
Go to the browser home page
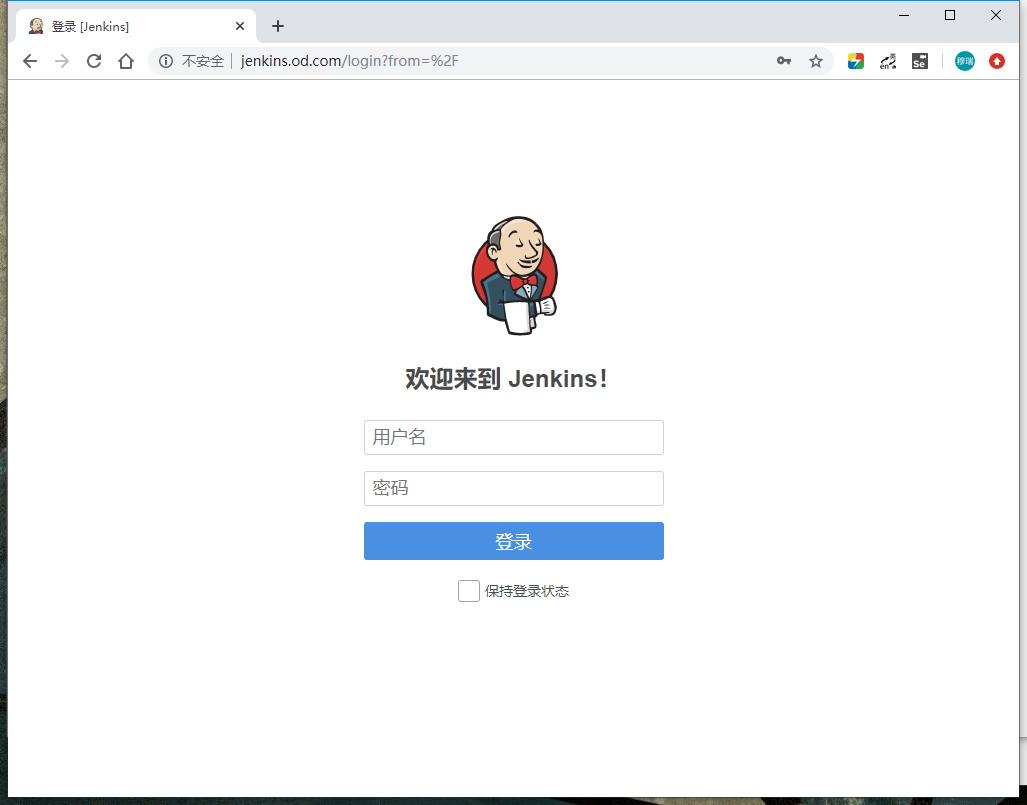tap(126, 61)
